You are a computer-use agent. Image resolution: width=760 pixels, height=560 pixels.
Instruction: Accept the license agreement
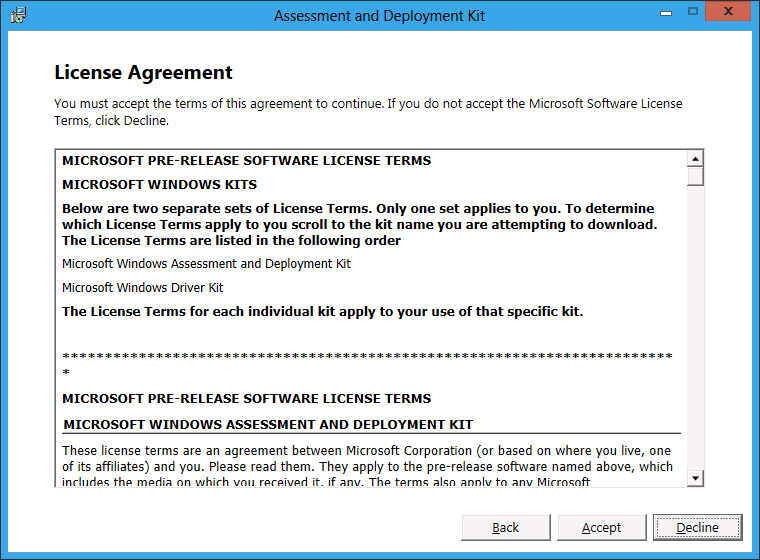(x=601, y=527)
